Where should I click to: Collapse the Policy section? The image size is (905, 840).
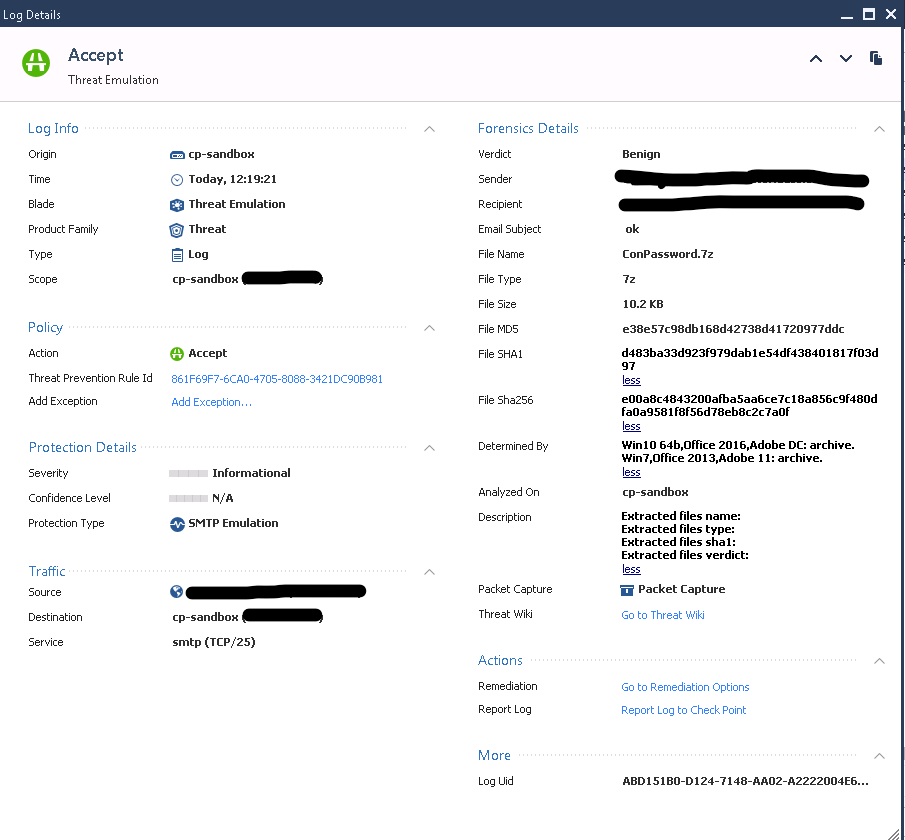429,328
